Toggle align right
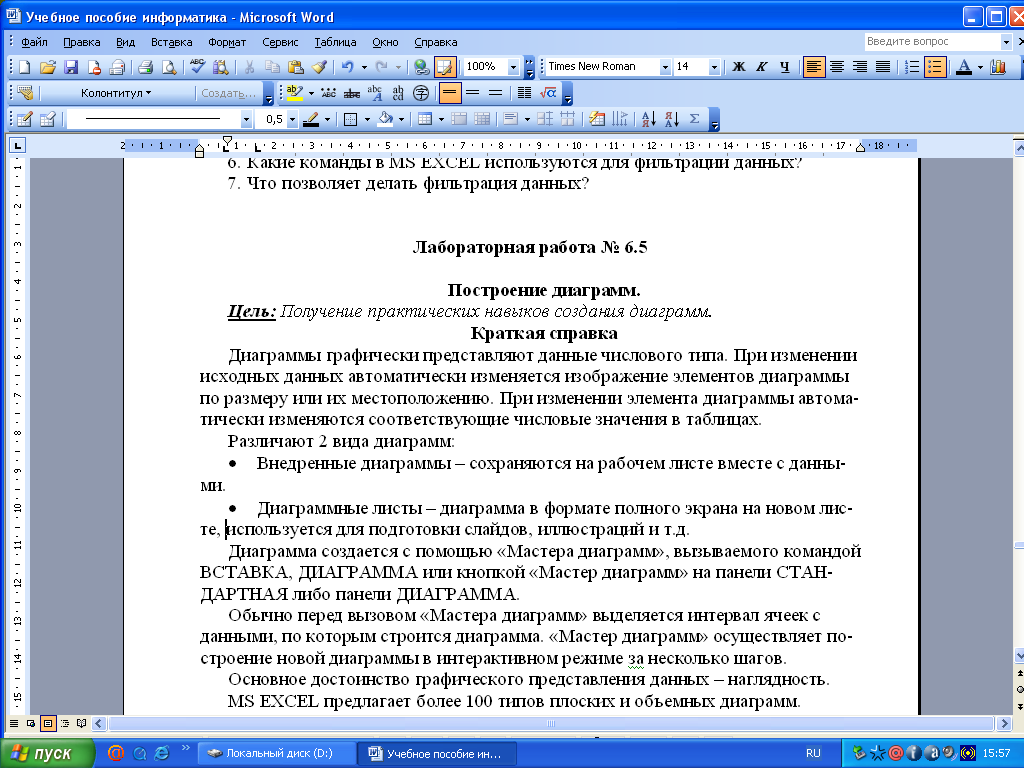Viewport: 1024px width, 768px height. point(860,67)
